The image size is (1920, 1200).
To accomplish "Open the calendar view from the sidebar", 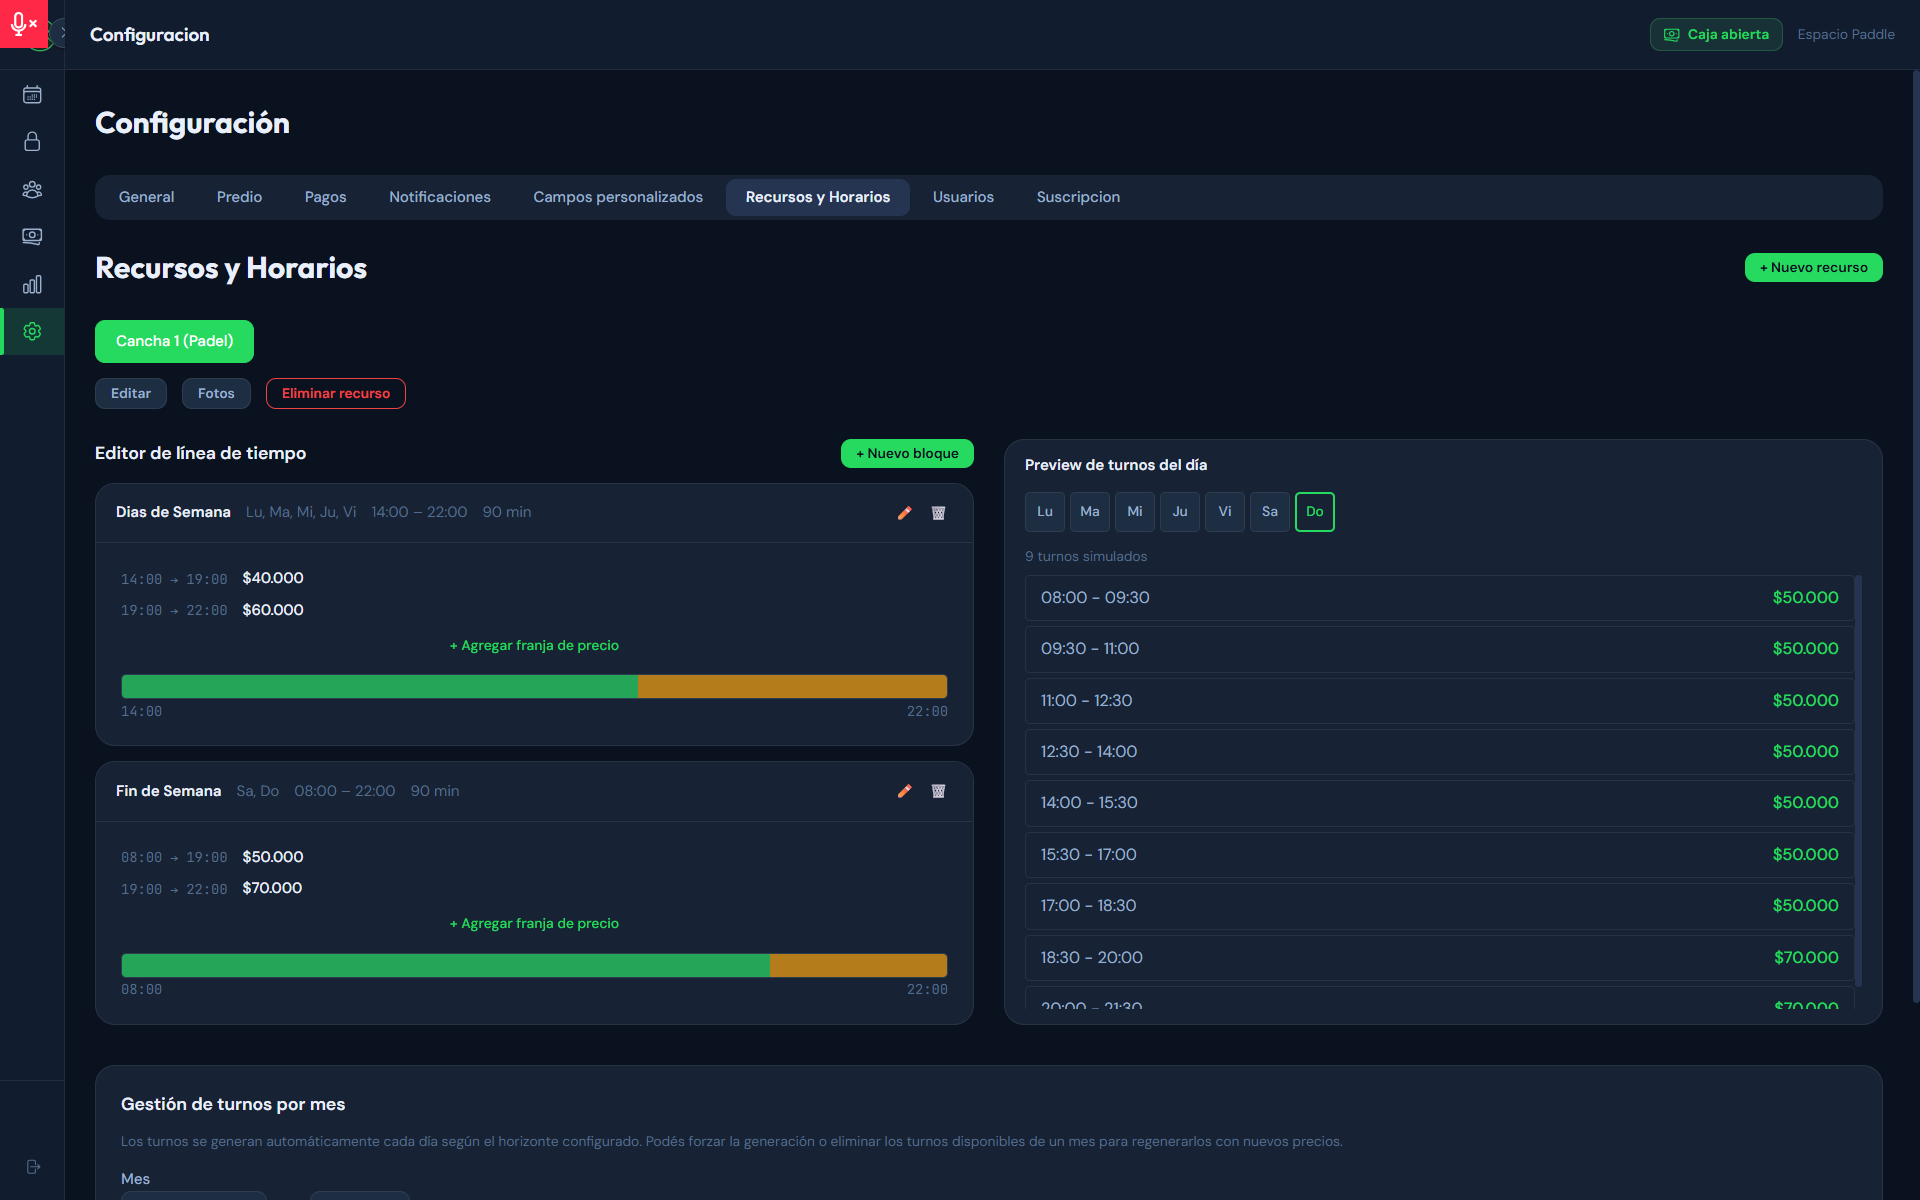I will pyautogui.click(x=32, y=95).
